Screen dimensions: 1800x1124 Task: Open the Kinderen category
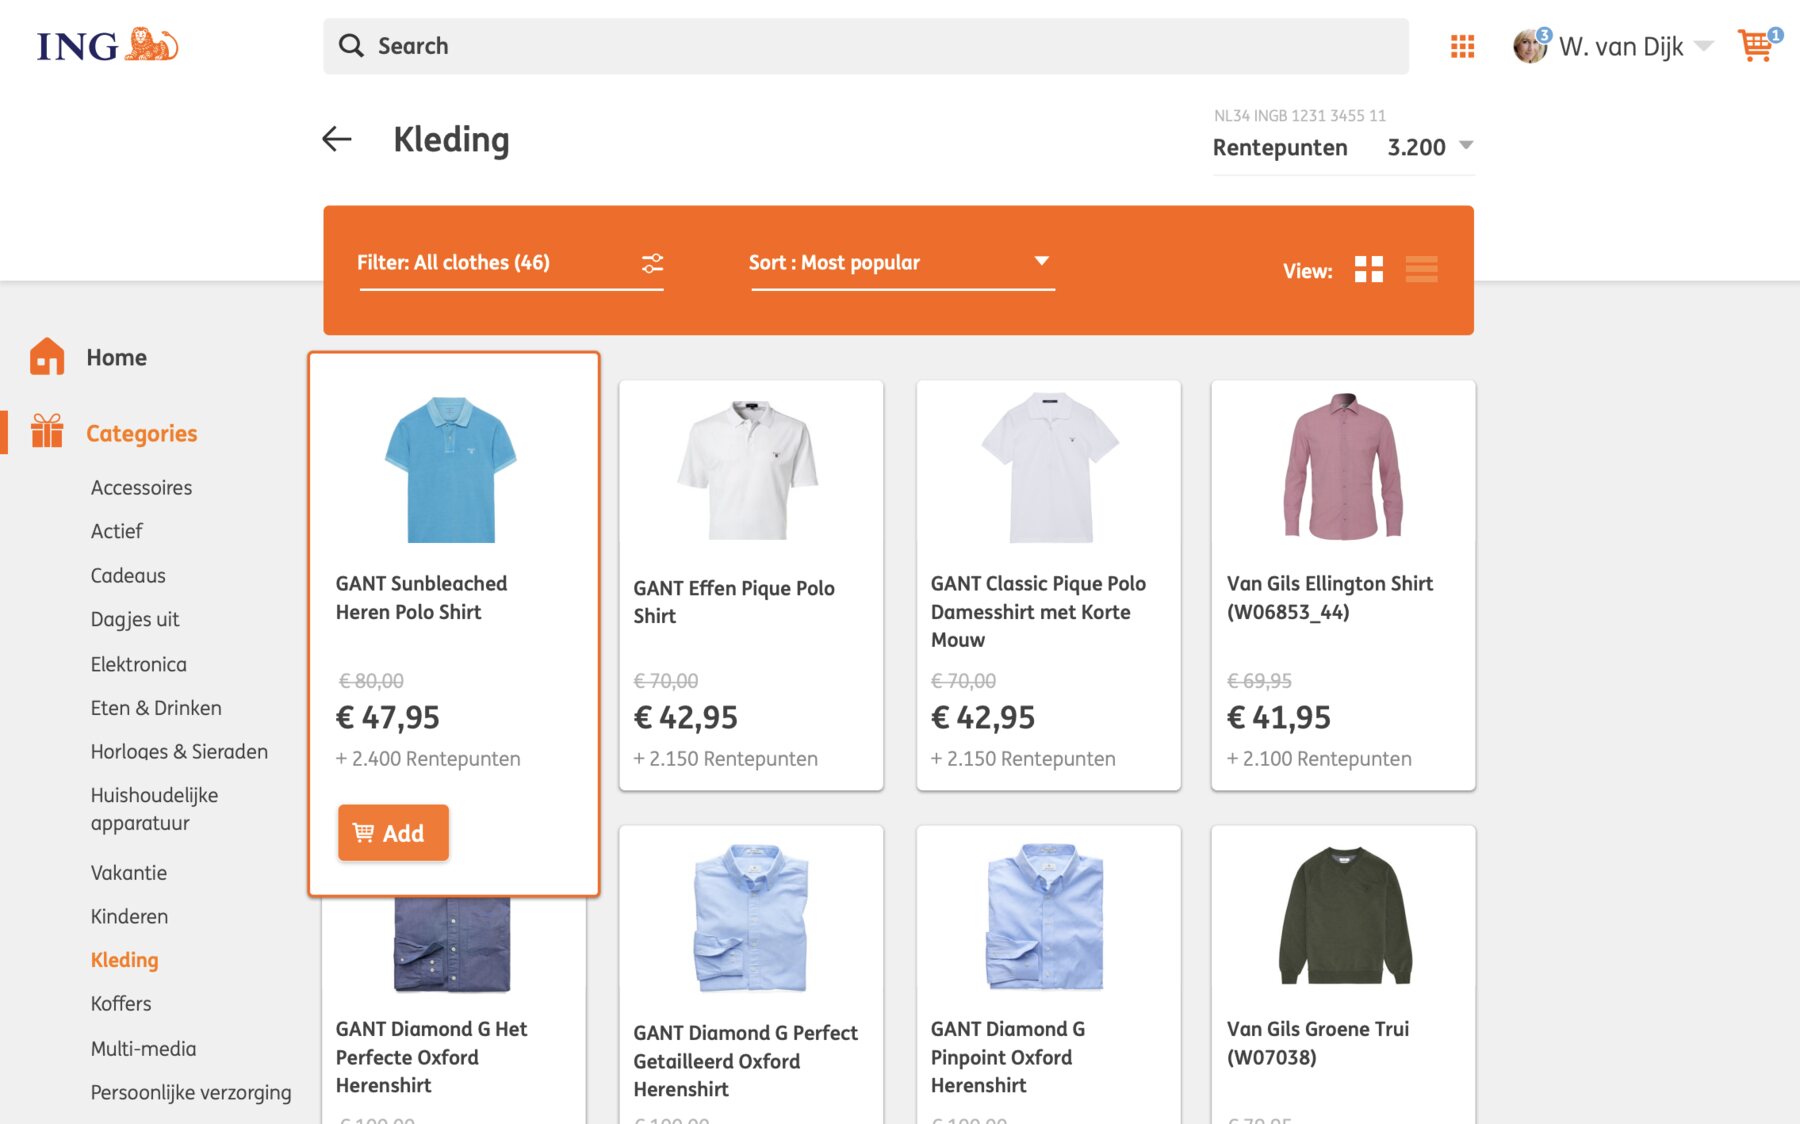point(129,916)
